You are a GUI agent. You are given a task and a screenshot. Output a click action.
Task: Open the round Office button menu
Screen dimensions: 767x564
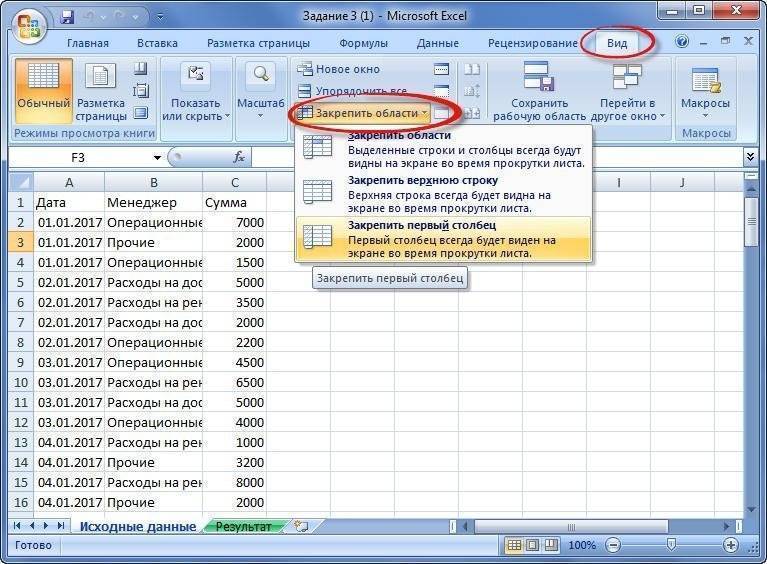point(28,26)
